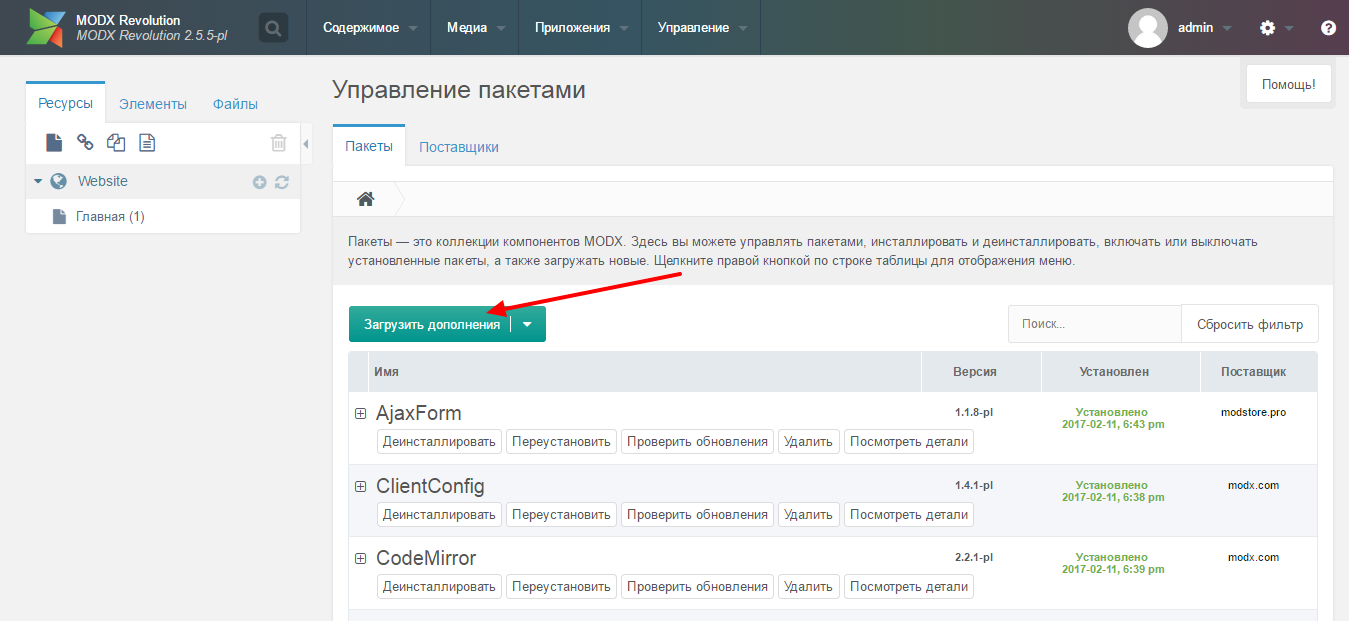Click the 1.1.8-pl version cell

click(x=974, y=412)
